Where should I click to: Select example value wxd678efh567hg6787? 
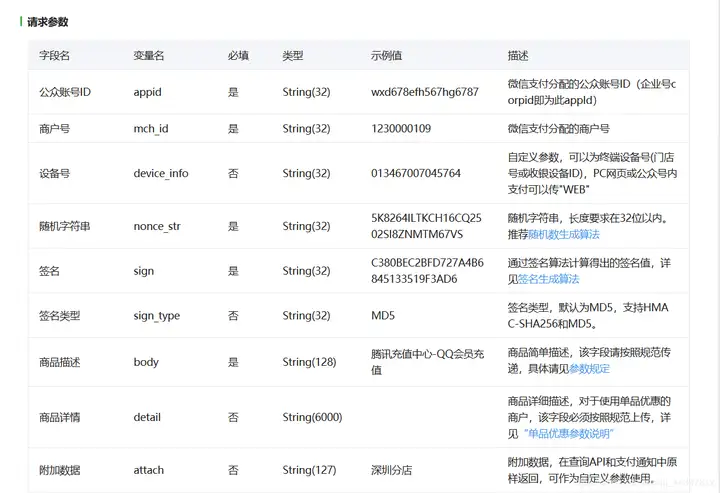pyautogui.click(x=425, y=92)
